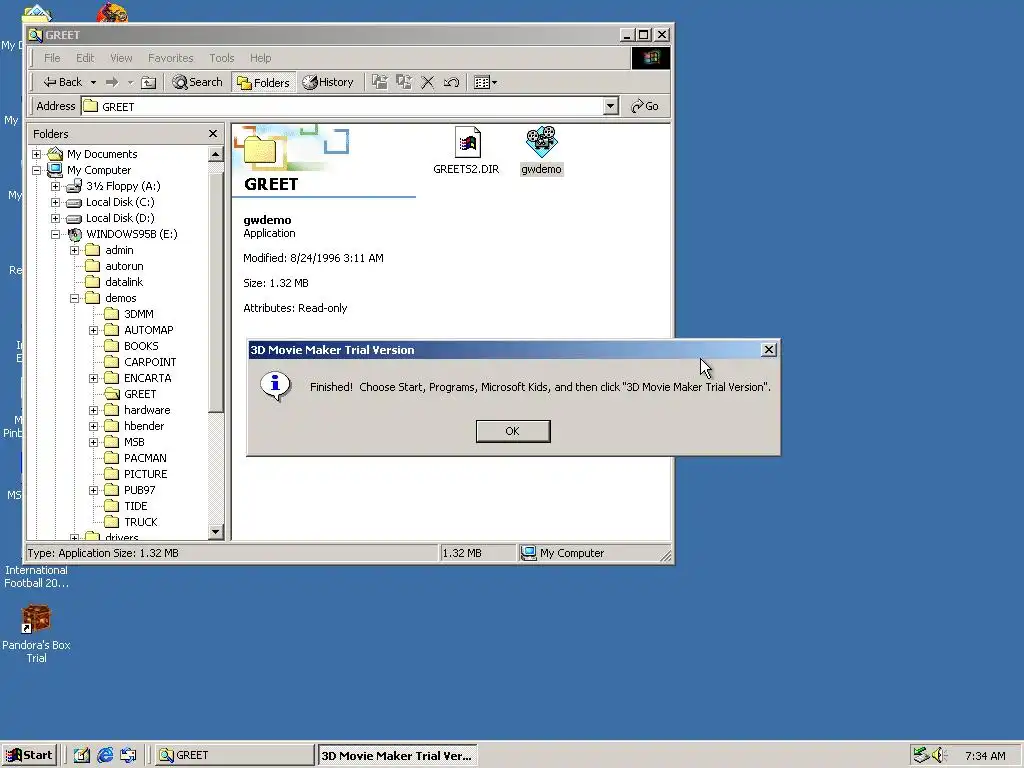Select the CARPOINT folder in the tree

(x=150, y=362)
